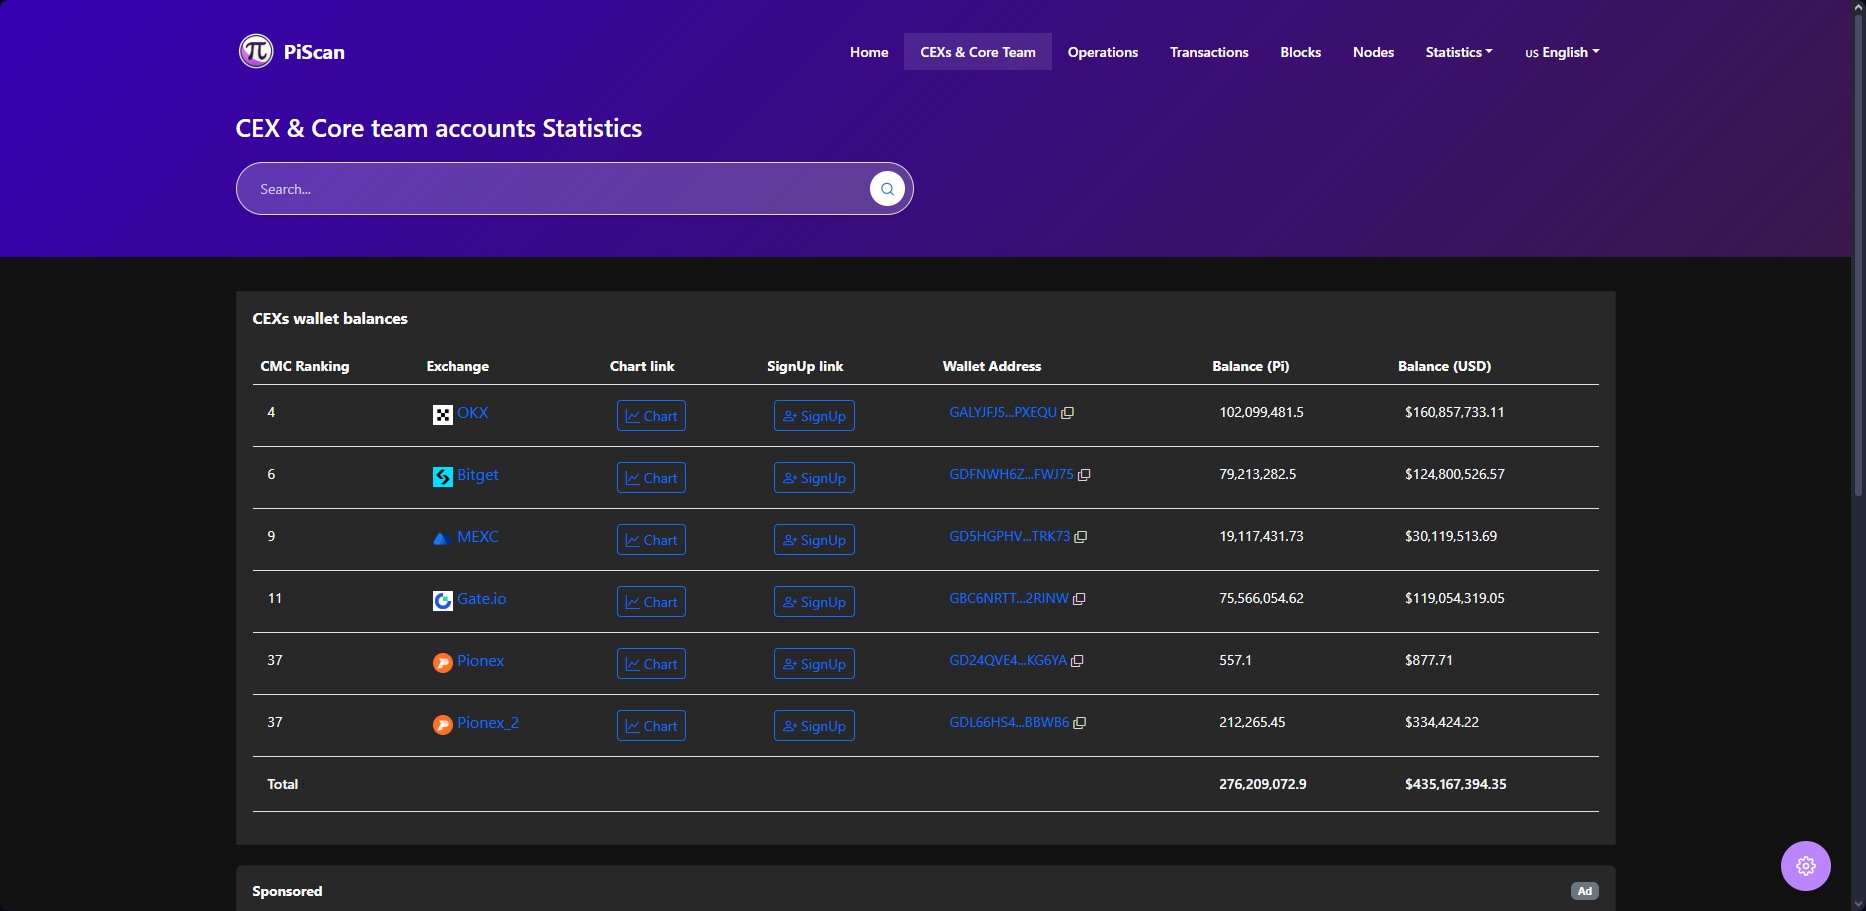Open the Operations page
Screen dimensions: 1866x911
pyautogui.click(x=1103, y=52)
